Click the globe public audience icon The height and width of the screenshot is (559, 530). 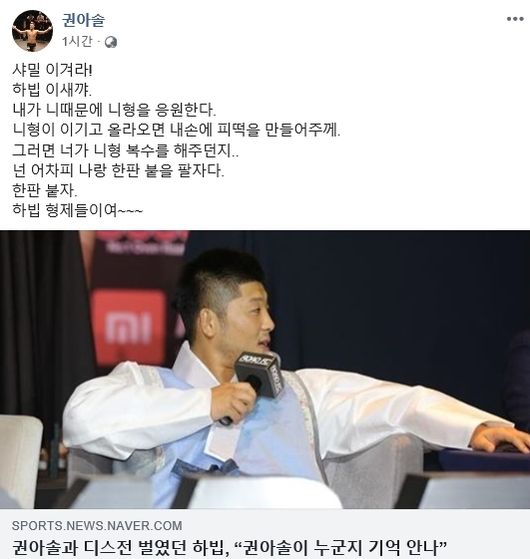[111, 42]
